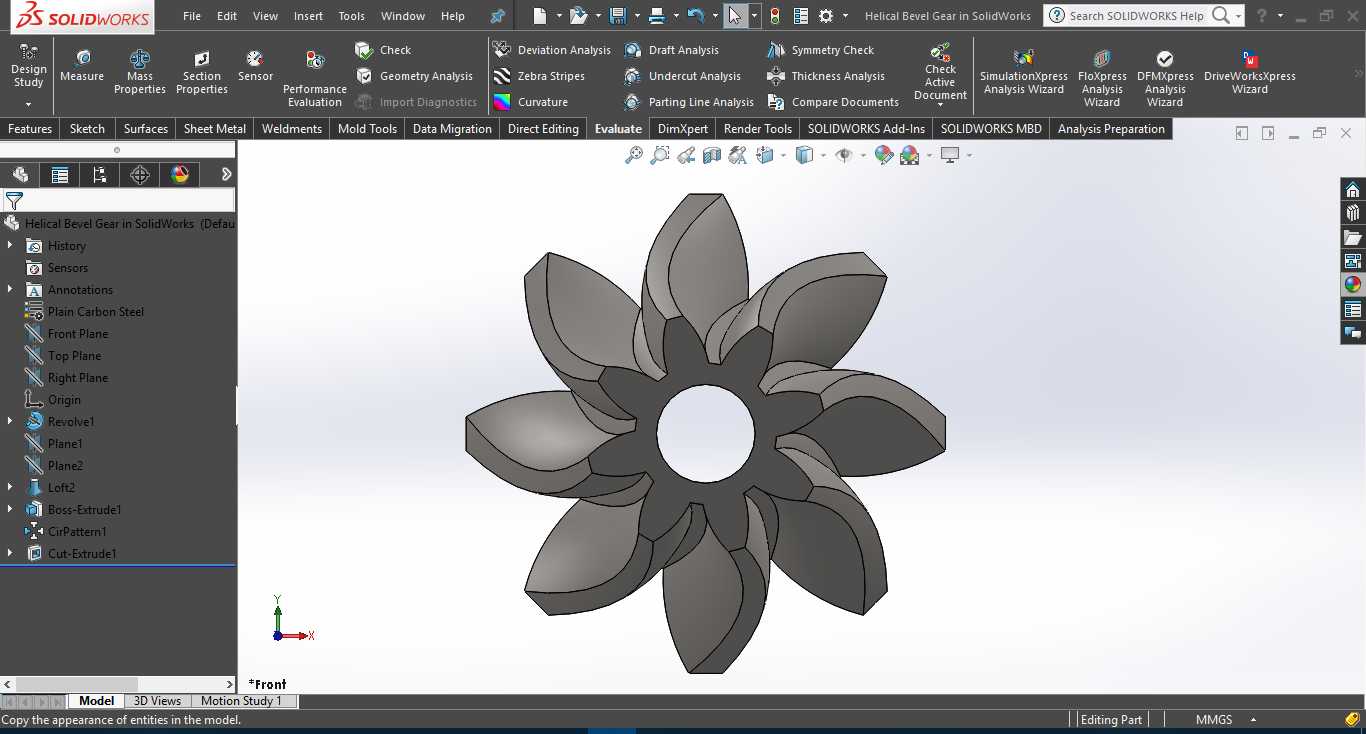Toggle Hide/Show Items eye icon

click(x=845, y=155)
